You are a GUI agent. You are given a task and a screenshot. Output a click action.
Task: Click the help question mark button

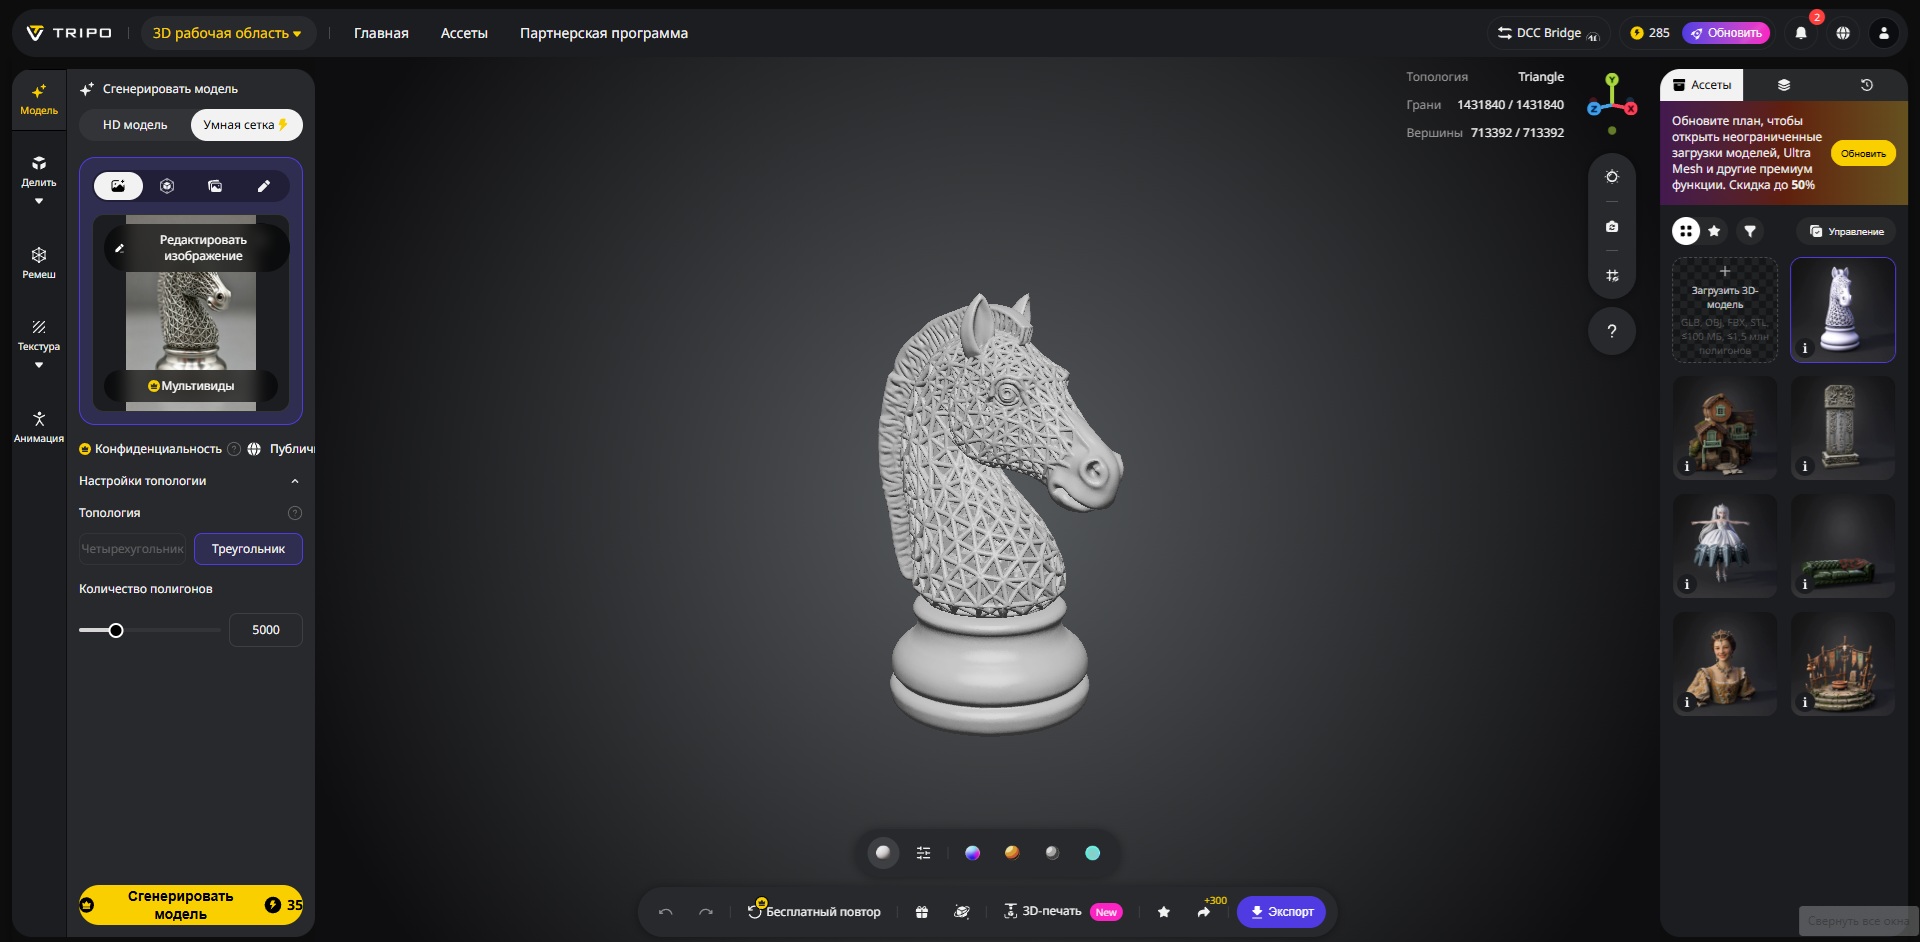[1611, 331]
